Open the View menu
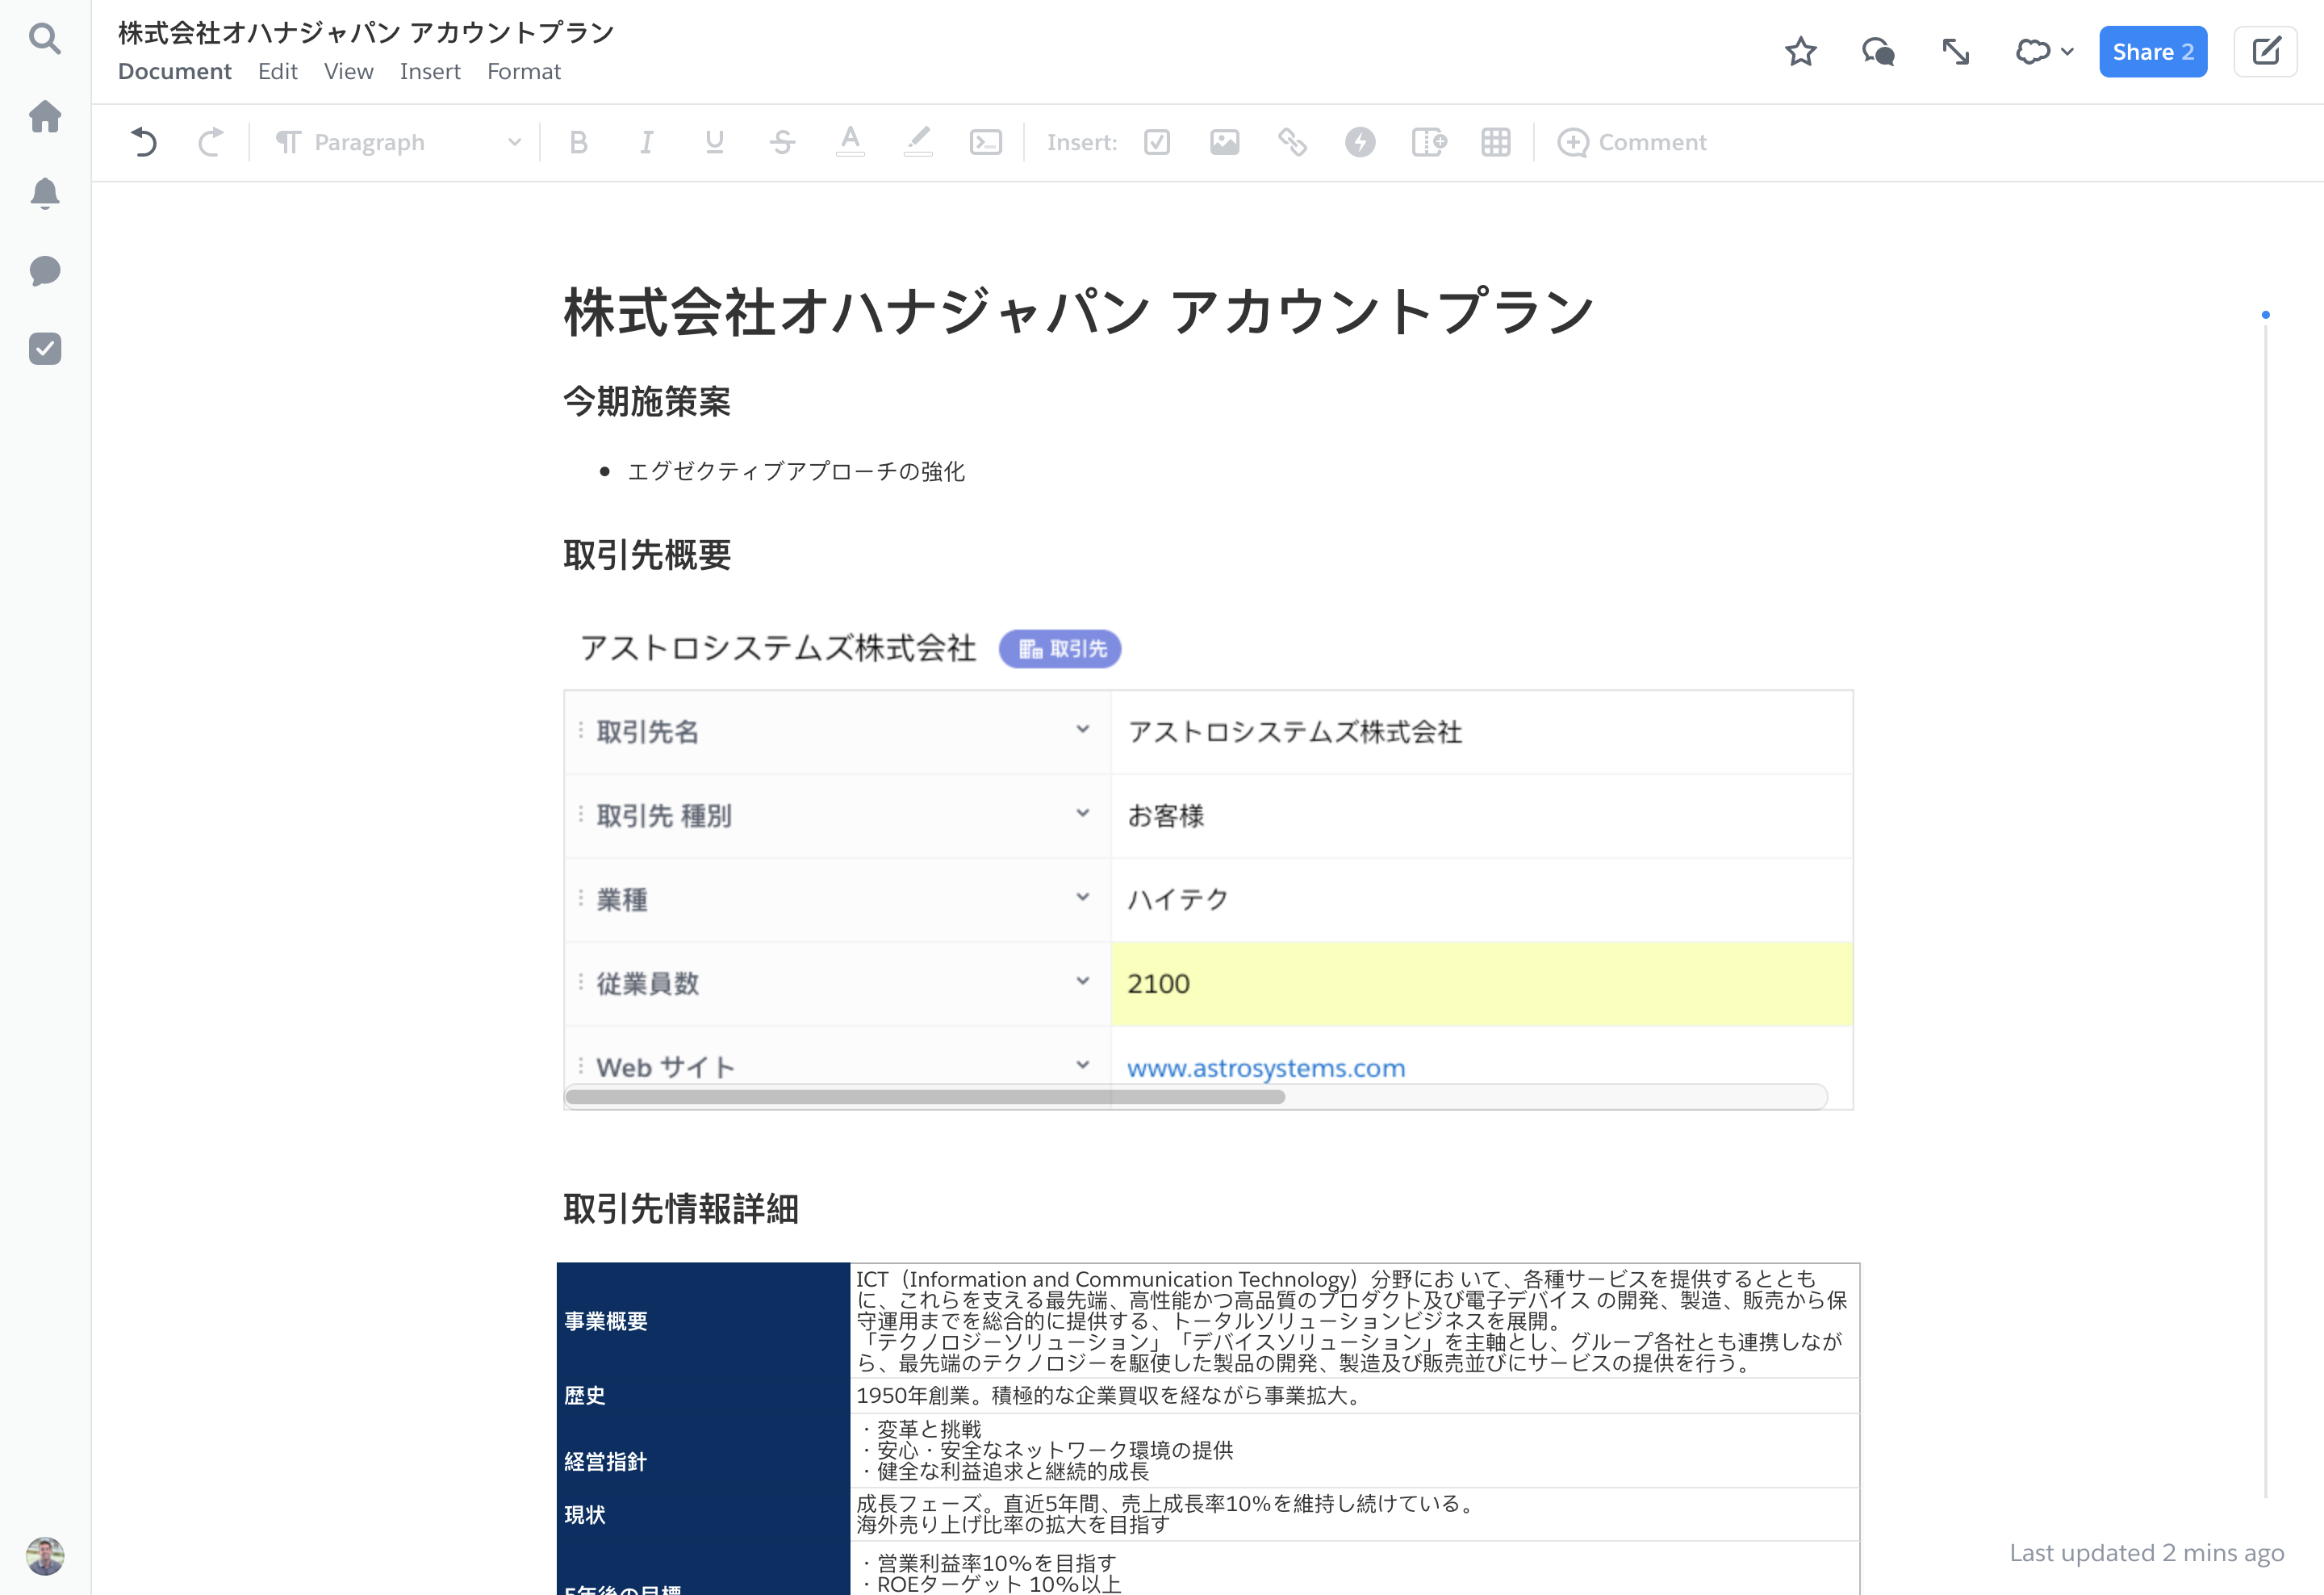Screen dimensions: 2324x1595 click(348, 71)
